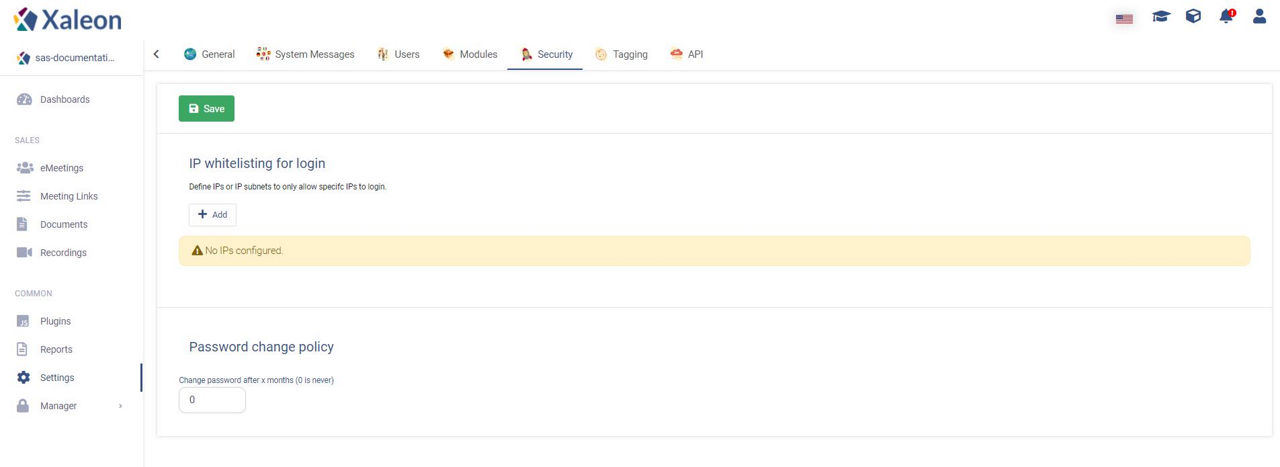Open the user profile icon
1280x467 pixels.
point(1259,17)
